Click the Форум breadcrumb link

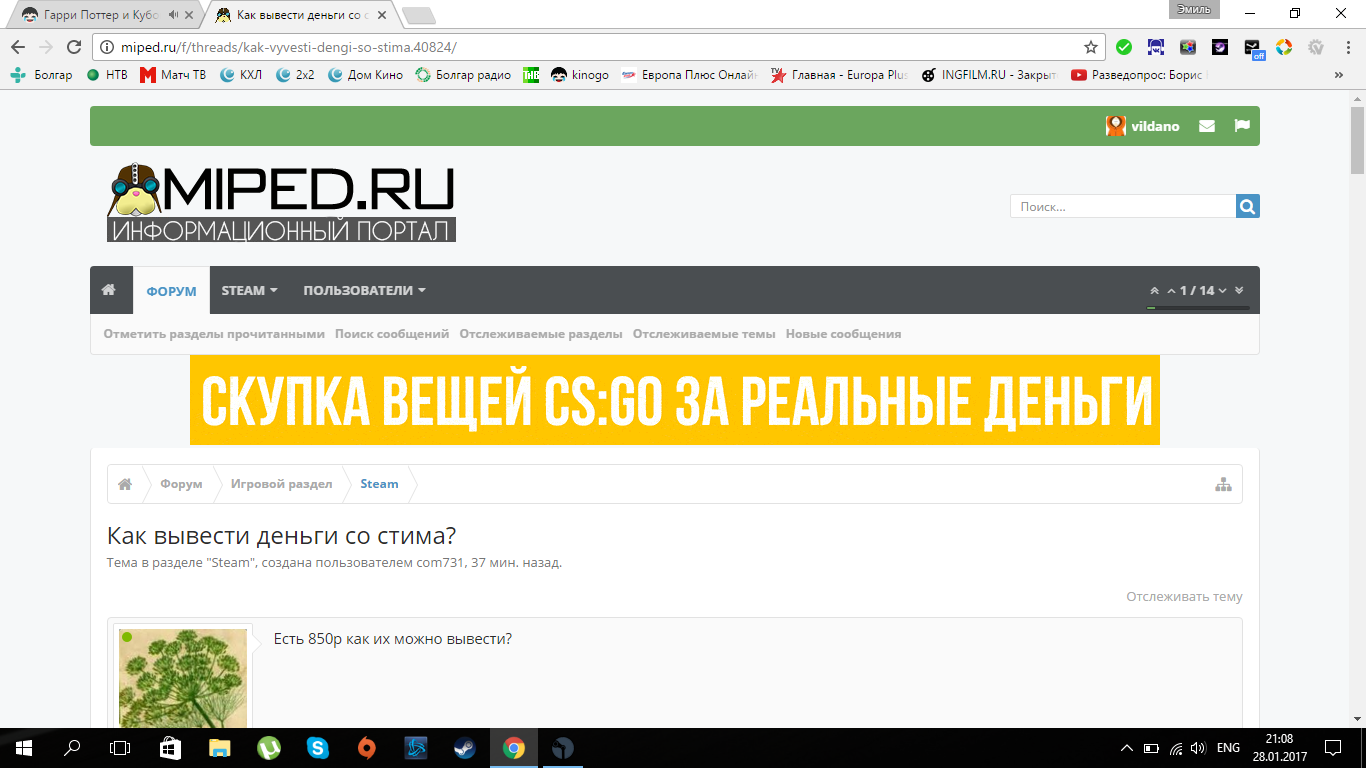click(x=181, y=484)
